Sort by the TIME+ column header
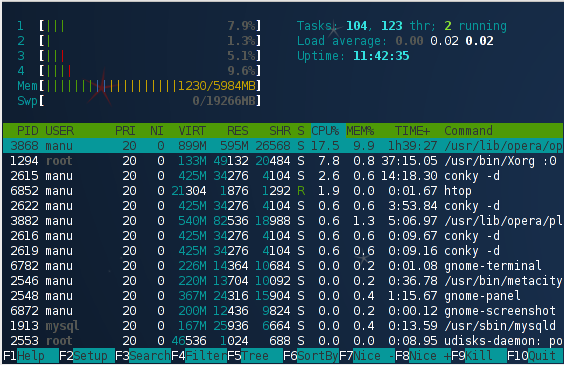The image size is (564, 365). (x=412, y=131)
